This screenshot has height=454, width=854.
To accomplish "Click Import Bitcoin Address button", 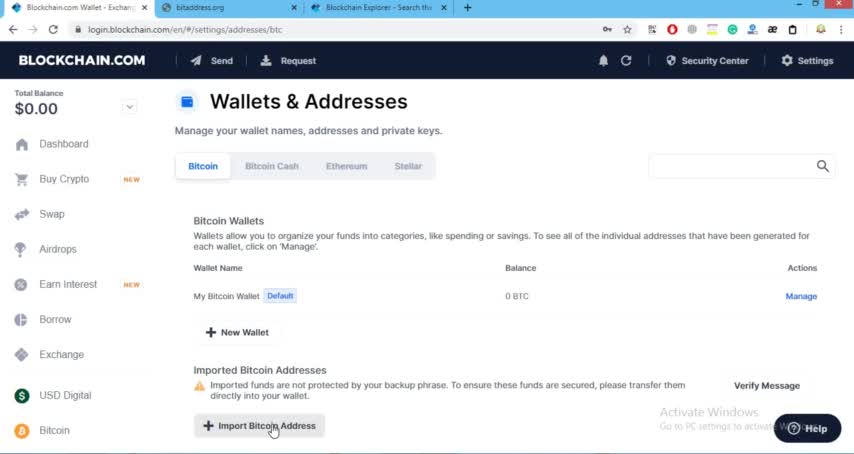I will pyautogui.click(x=259, y=426).
